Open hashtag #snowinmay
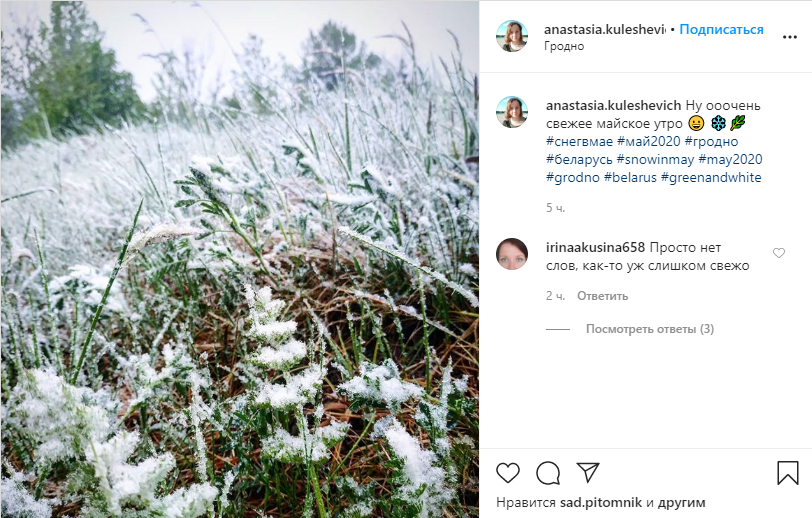This screenshot has width=812, height=518. [x=655, y=160]
